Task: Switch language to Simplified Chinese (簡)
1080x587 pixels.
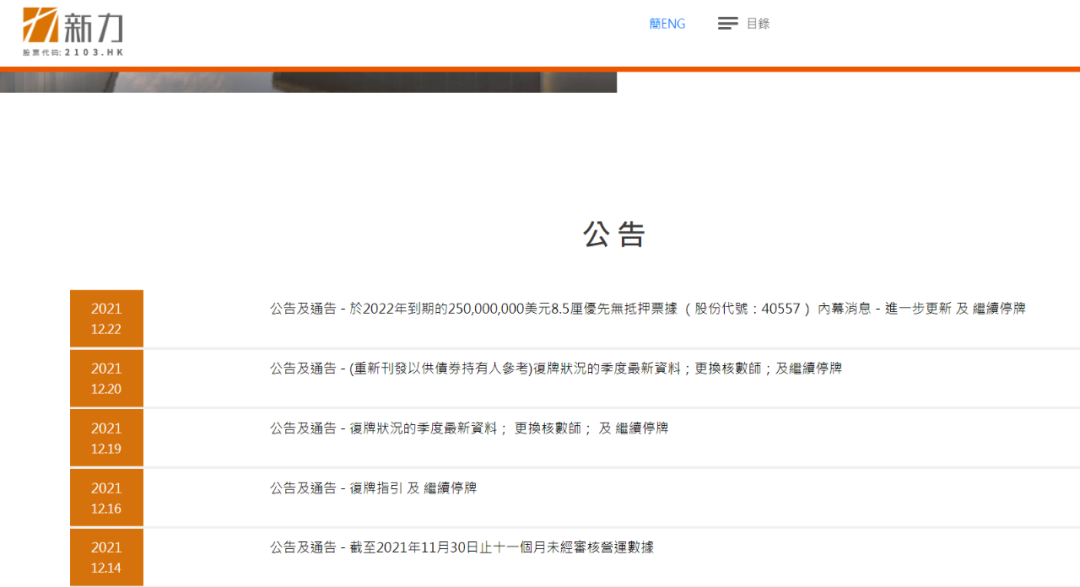Action: (x=655, y=24)
